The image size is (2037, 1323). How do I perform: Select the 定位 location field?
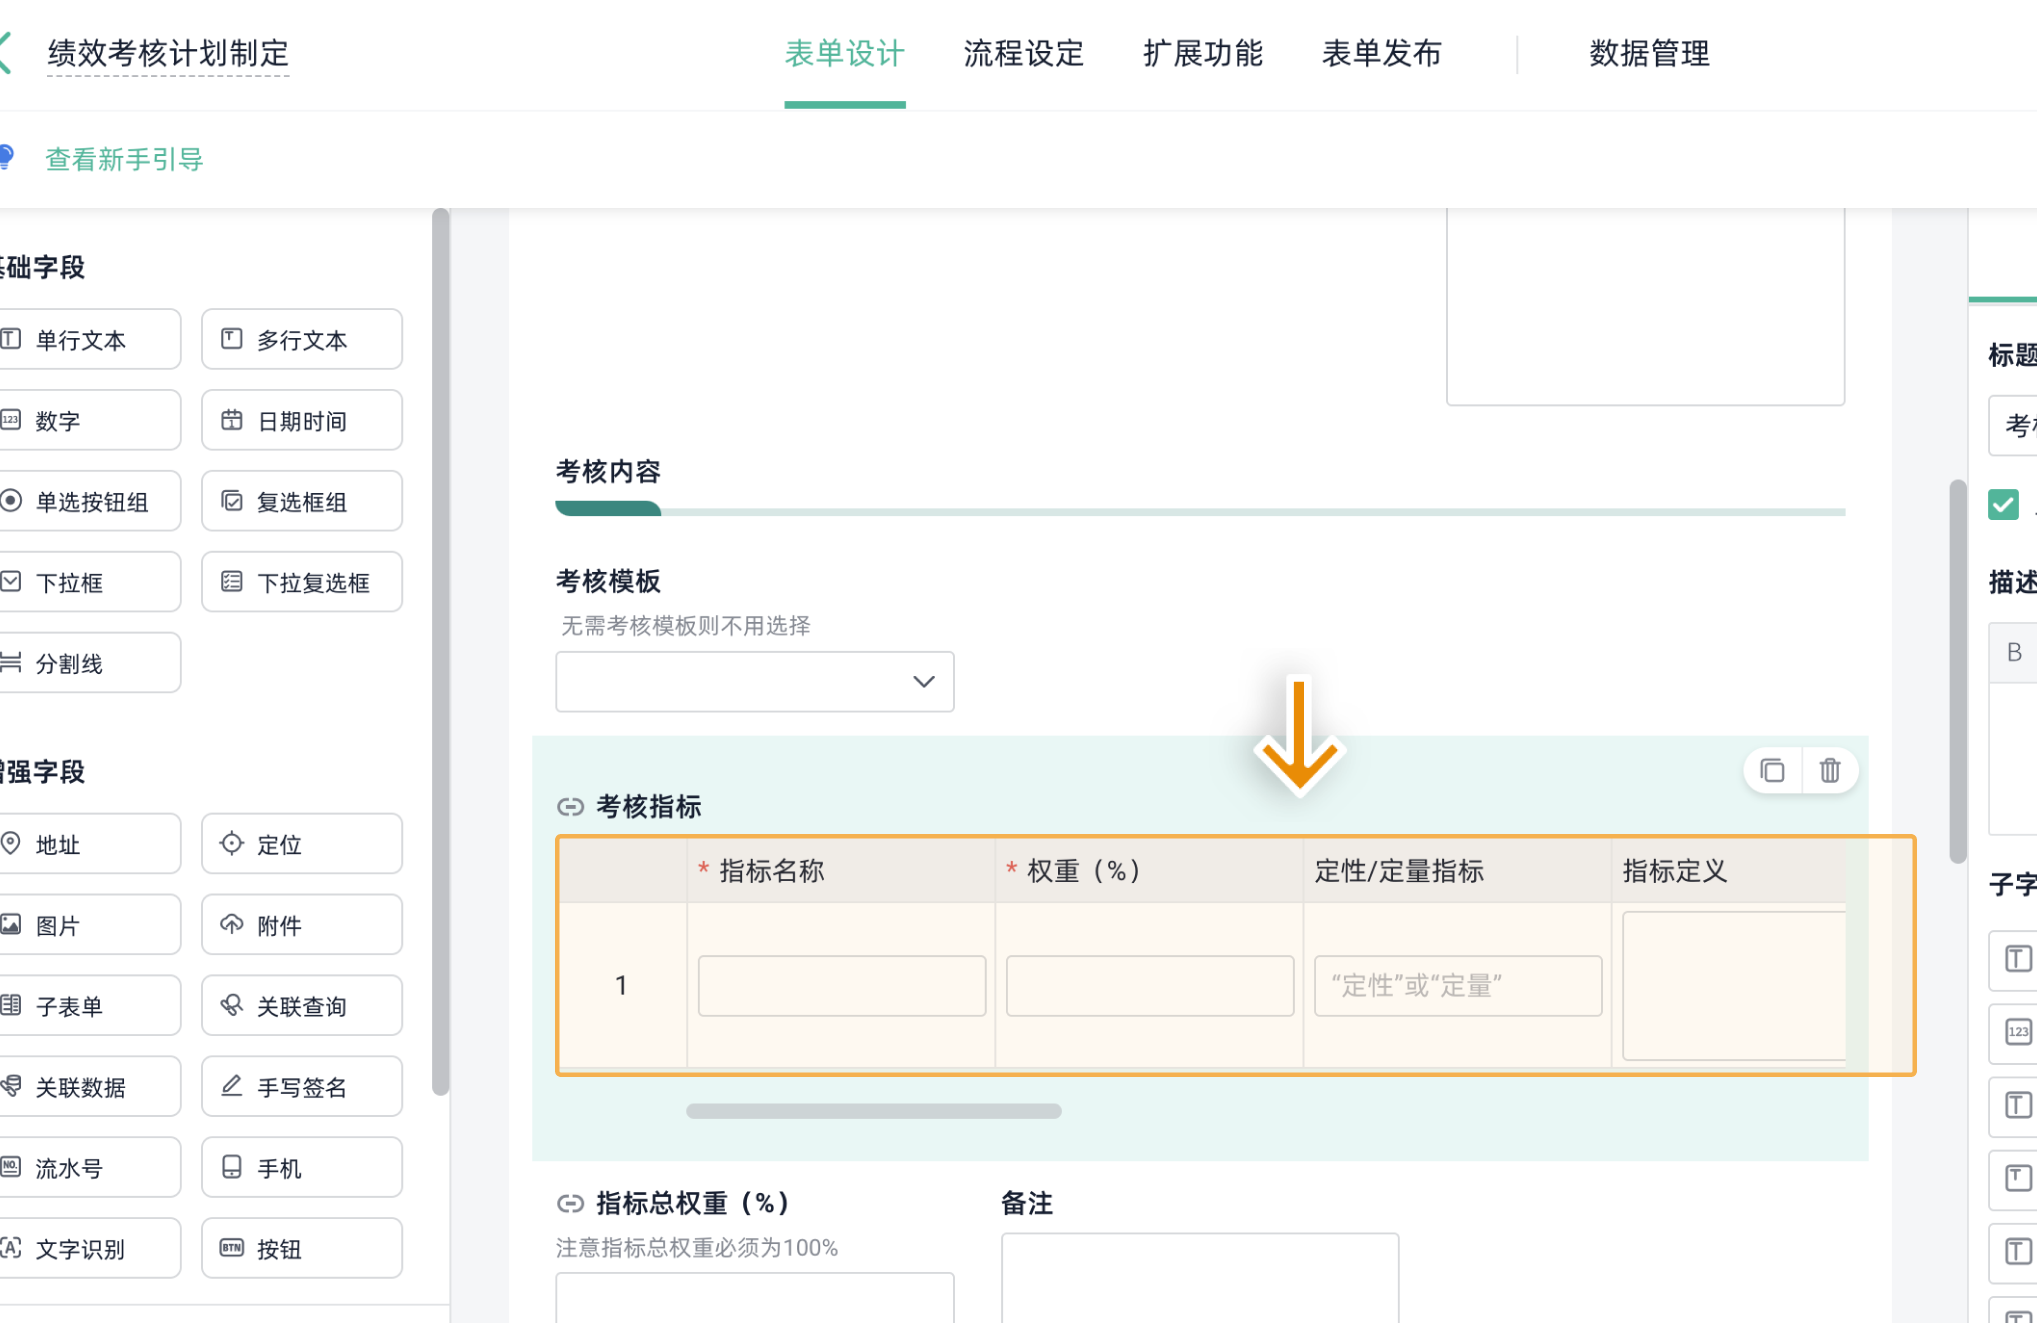click(x=301, y=844)
